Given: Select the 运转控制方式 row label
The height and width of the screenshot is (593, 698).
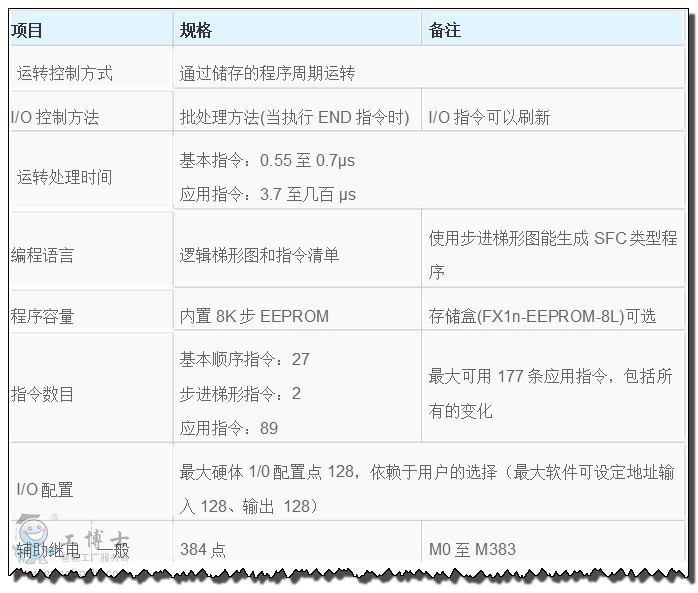Looking at the screenshot, I should tap(65, 73).
